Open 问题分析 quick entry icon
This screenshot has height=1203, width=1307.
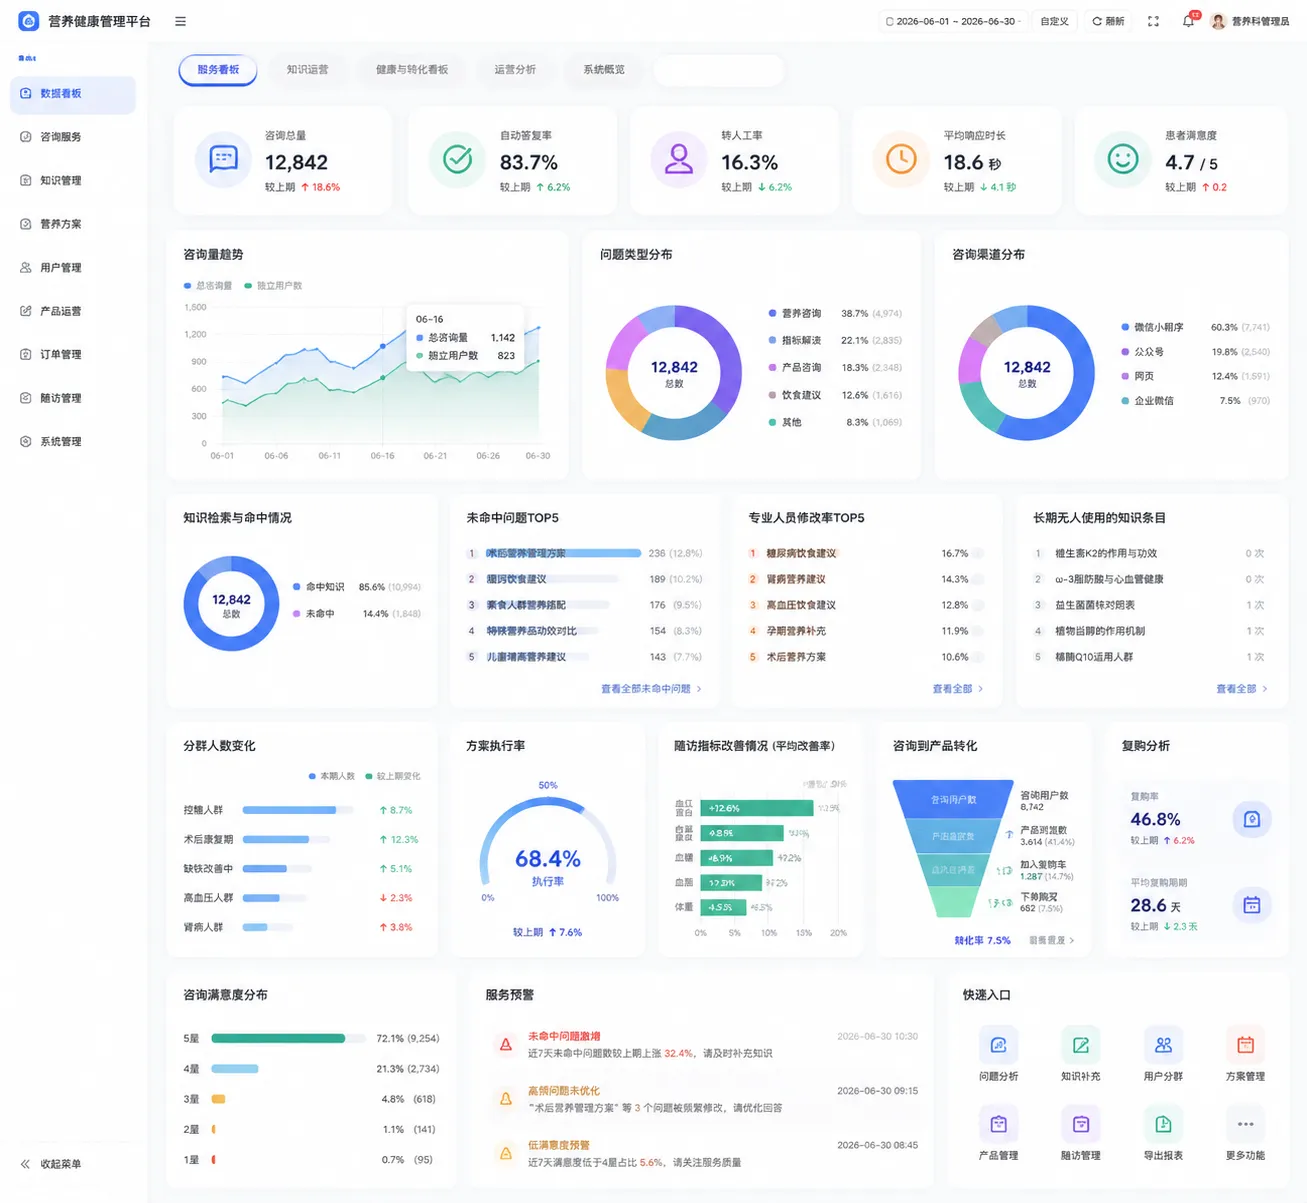998,1045
